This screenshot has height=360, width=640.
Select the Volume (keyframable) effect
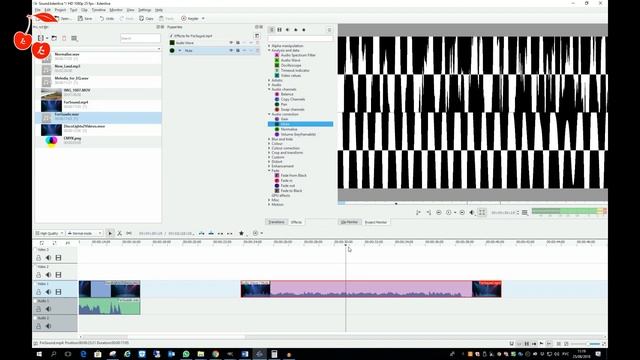point(298,134)
